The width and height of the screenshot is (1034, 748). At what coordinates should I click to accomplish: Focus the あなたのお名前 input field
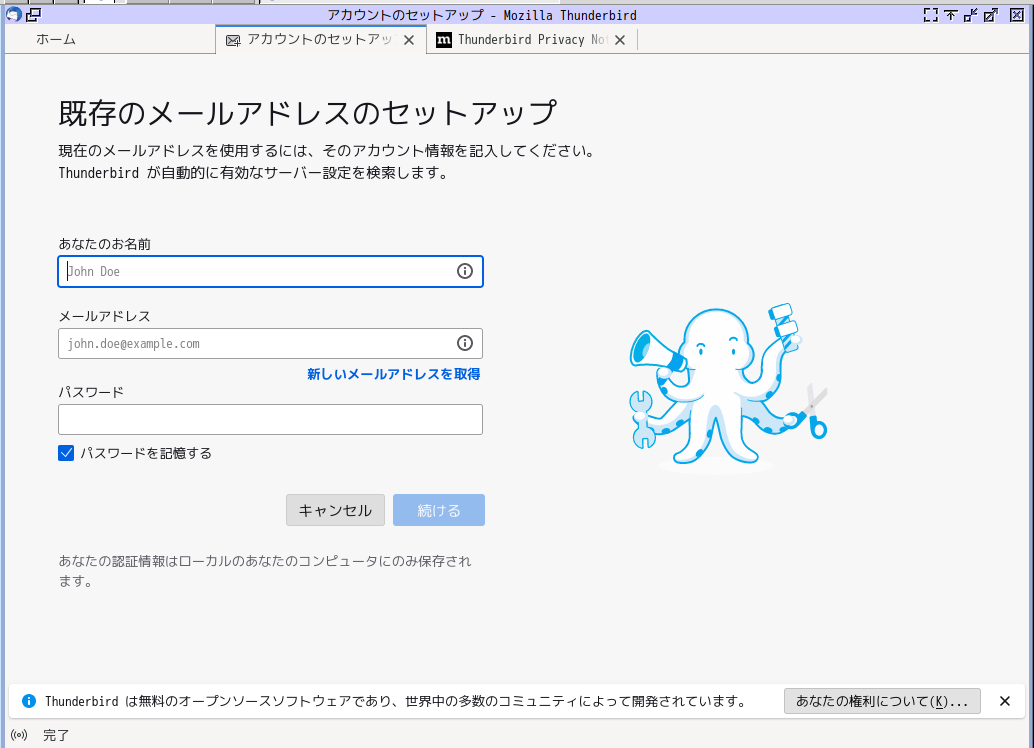270,271
